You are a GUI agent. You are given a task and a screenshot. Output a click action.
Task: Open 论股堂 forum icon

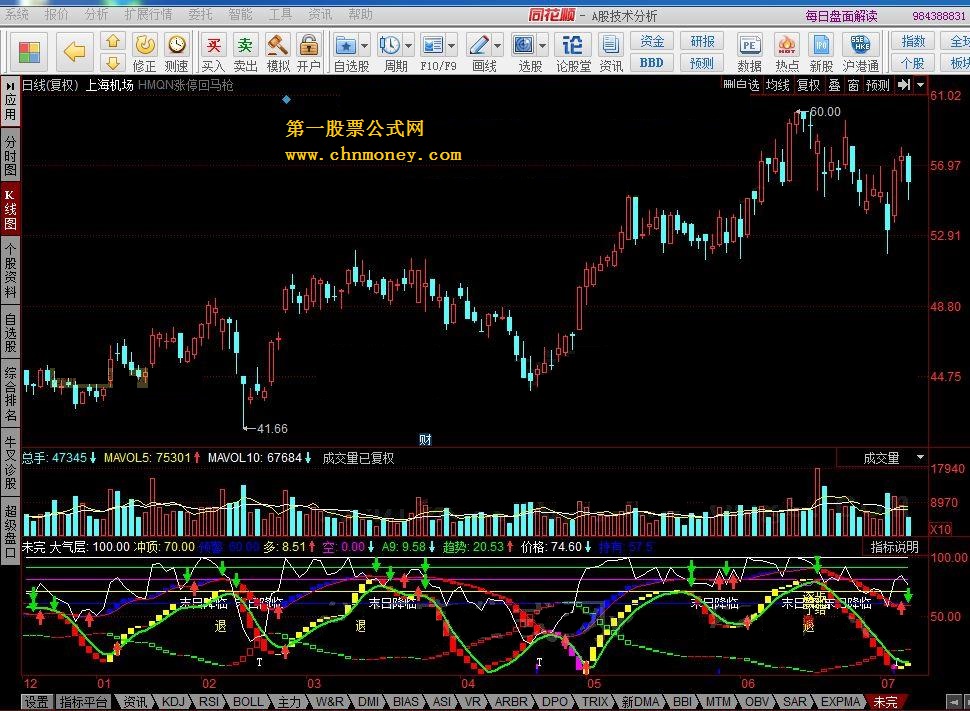click(x=573, y=53)
